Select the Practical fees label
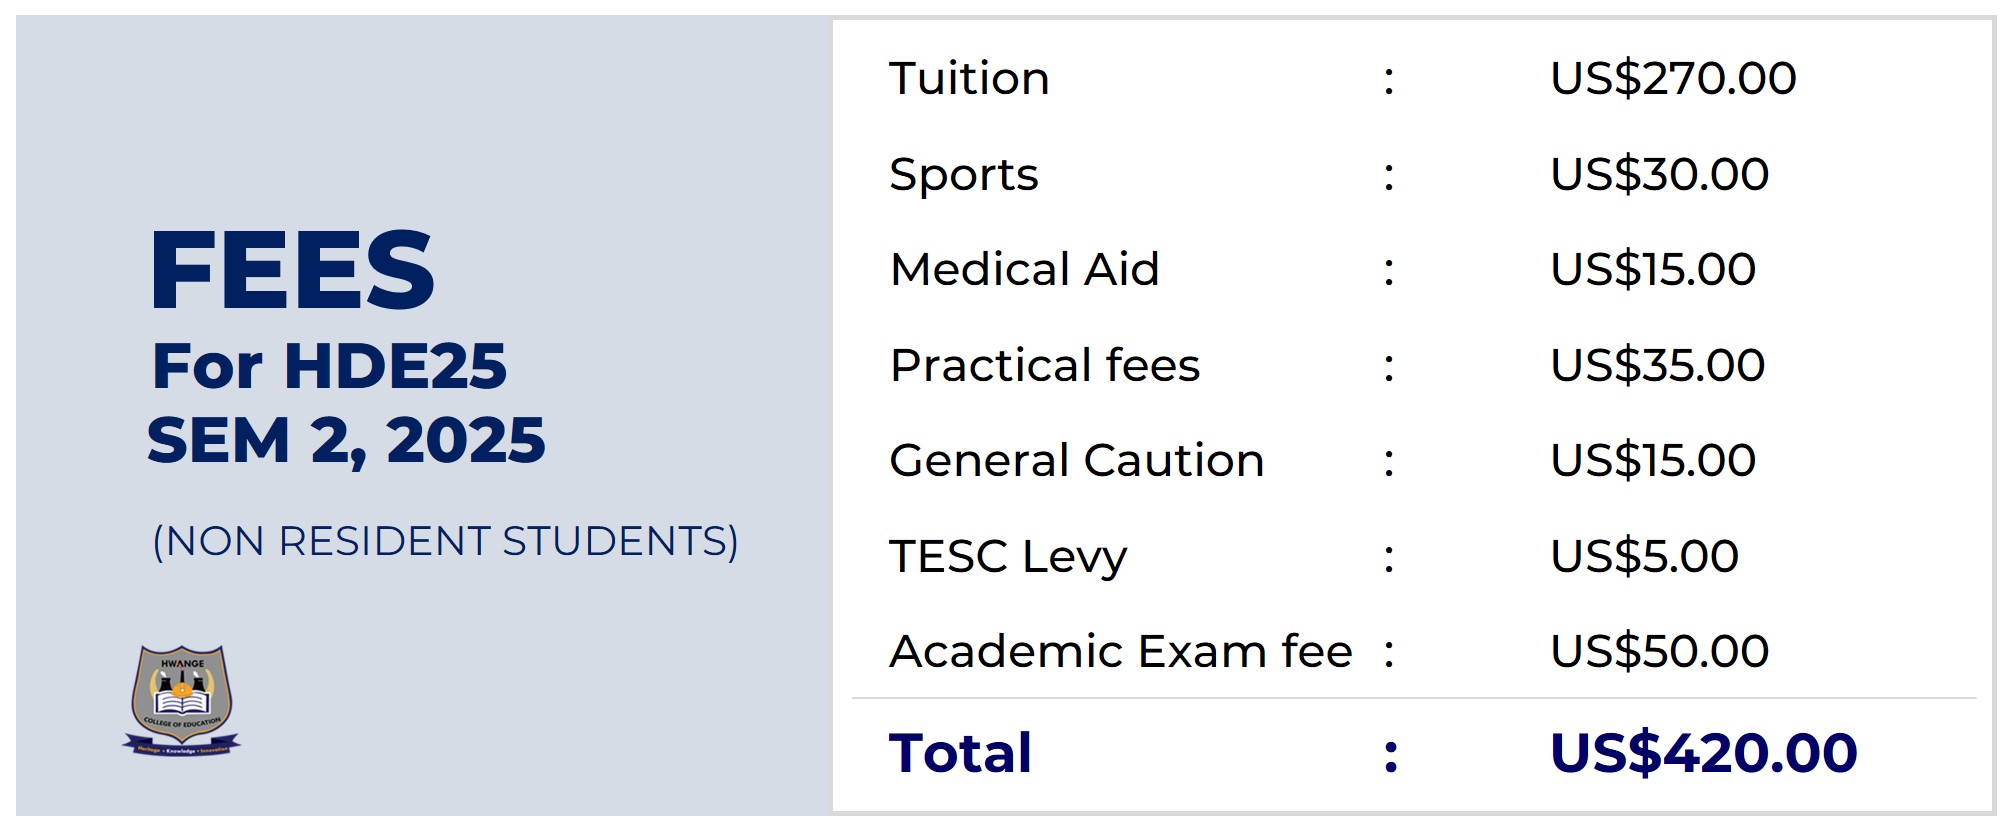The width and height of the screenshot is (2015, 837). point(1044,366)
